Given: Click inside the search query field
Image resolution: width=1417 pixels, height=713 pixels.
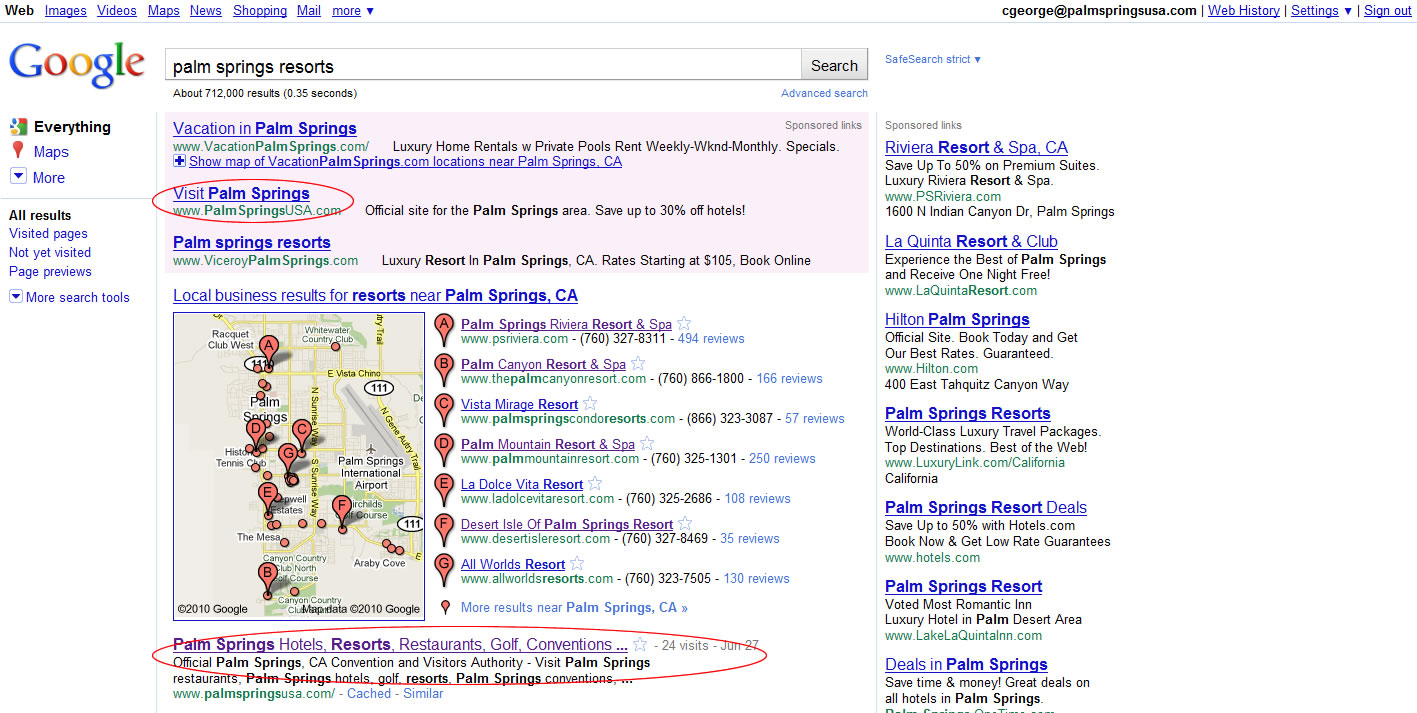Looking at the screenshot, I should [x=484, y=66].
